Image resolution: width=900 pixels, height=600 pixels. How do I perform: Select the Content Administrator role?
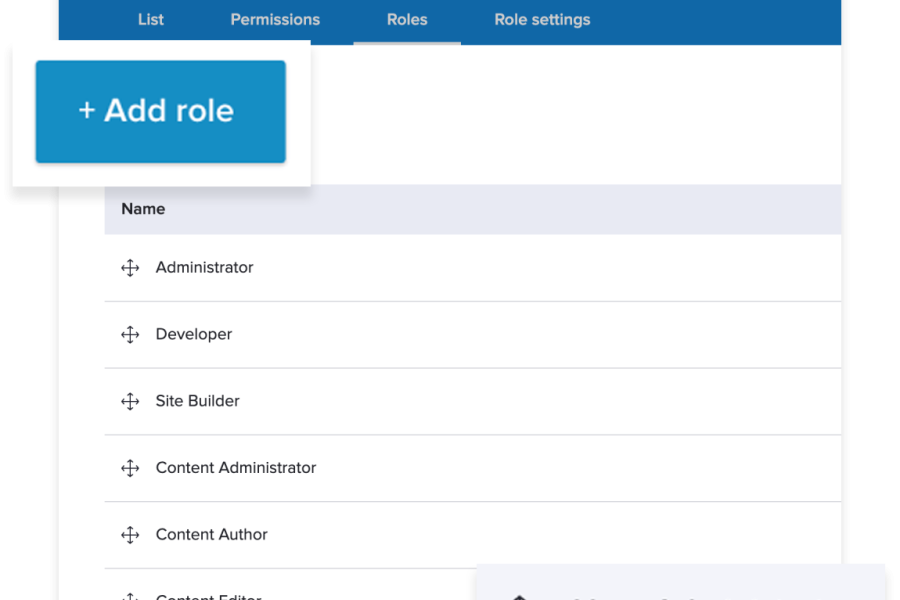click(x=236, y=468)
